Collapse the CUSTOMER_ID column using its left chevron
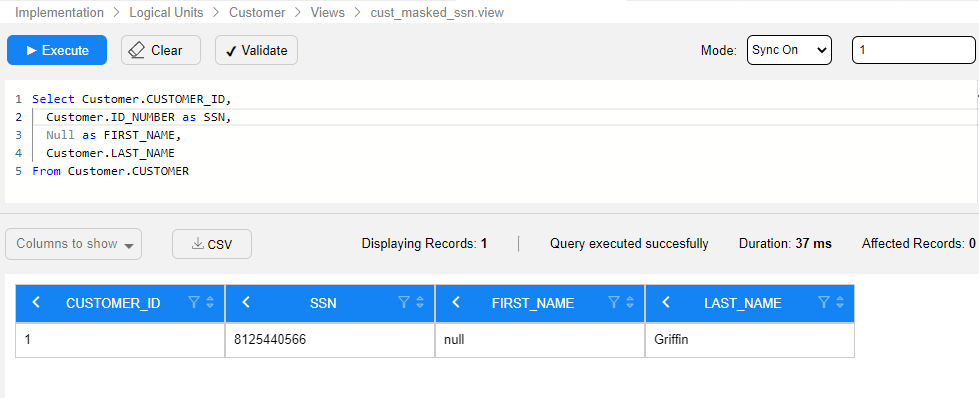Viewport: 979px width, 398px height. point(36,302)
